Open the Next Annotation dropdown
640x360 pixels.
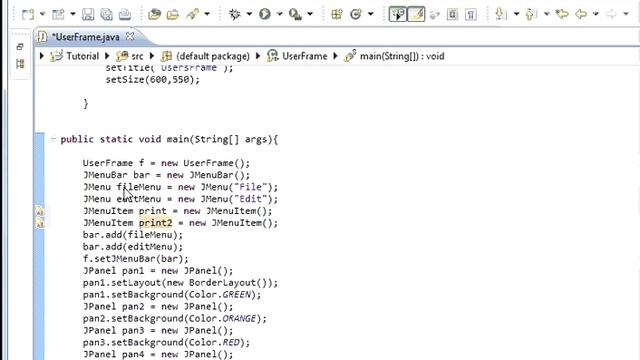[x=516, y=14]
